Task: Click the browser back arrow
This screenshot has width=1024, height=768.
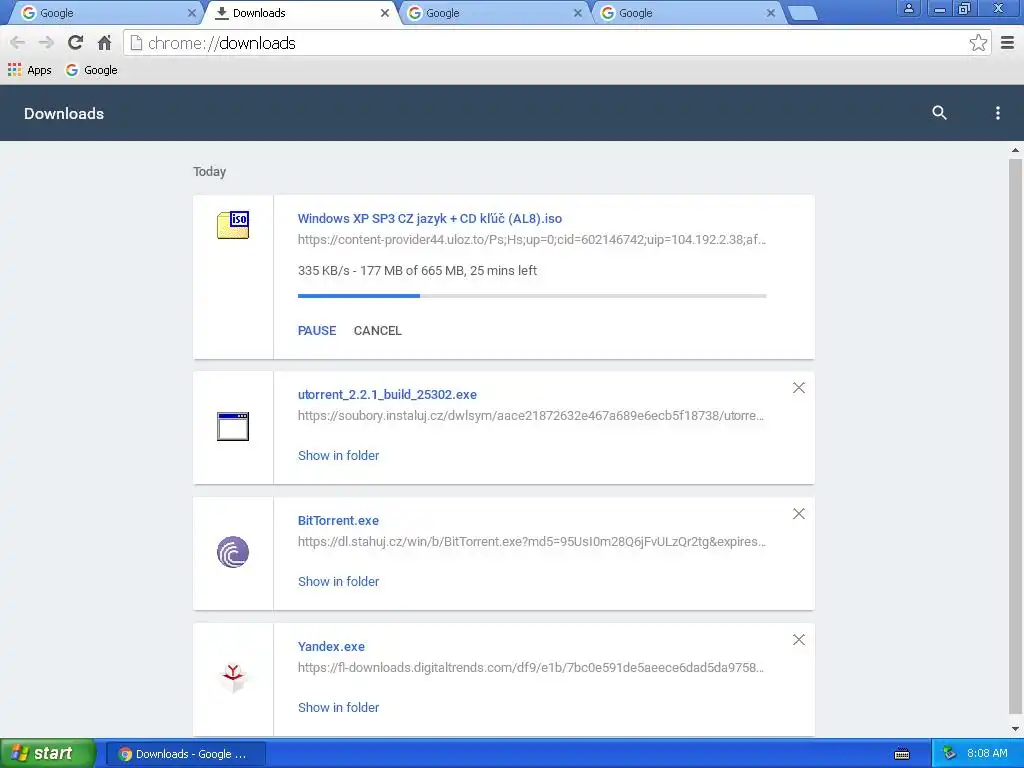Action: [x=18, y=43]
